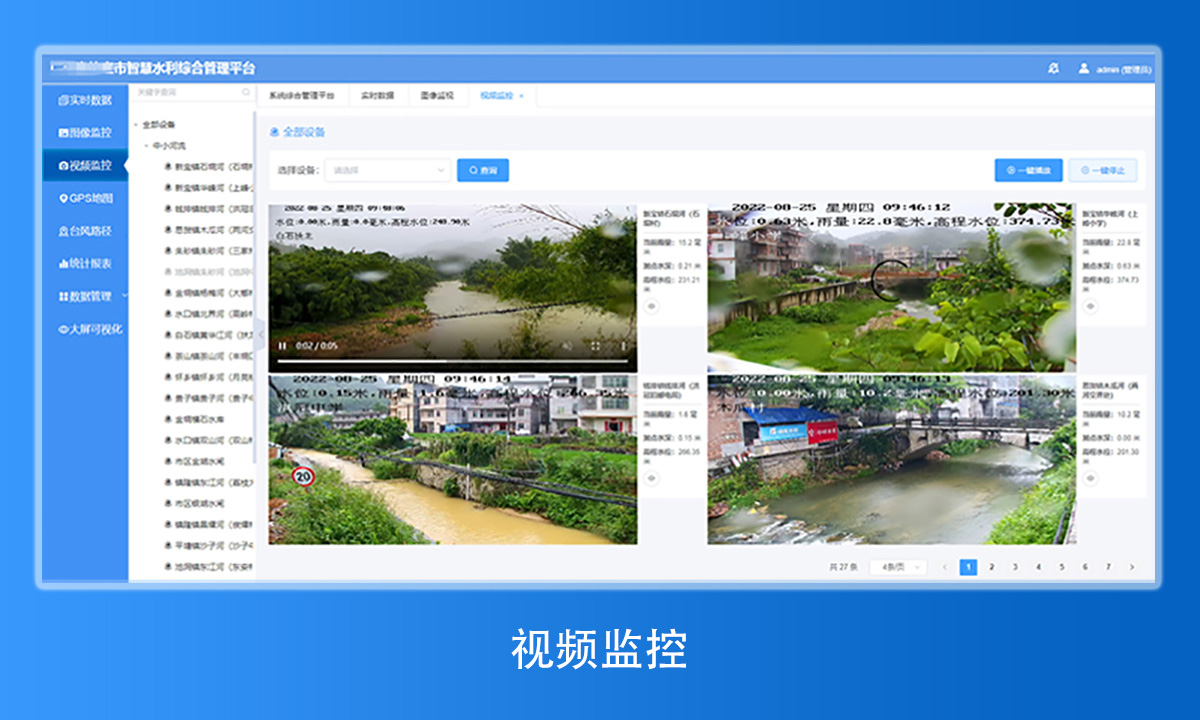Open the 选择设备 dropdown
The width and height of the screenshot is (1200, 720).
tap(387, 170)
